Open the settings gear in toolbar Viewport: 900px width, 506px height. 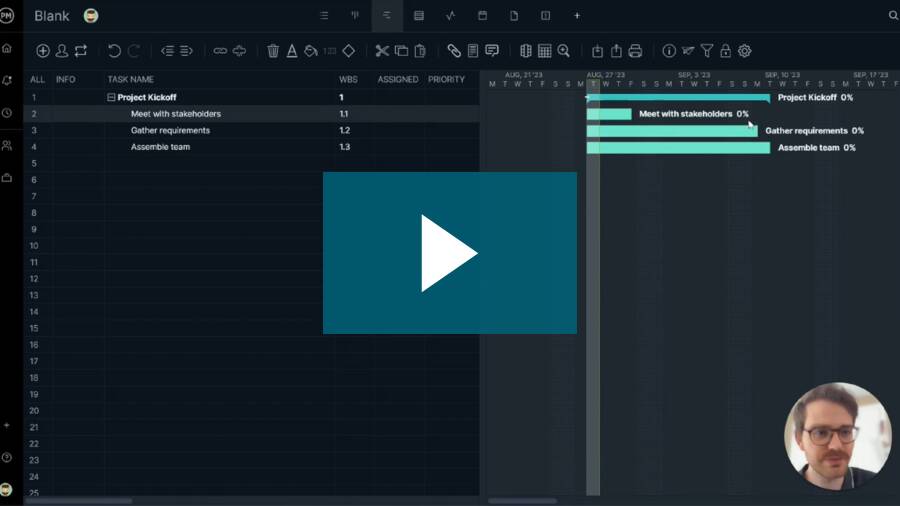744,51
